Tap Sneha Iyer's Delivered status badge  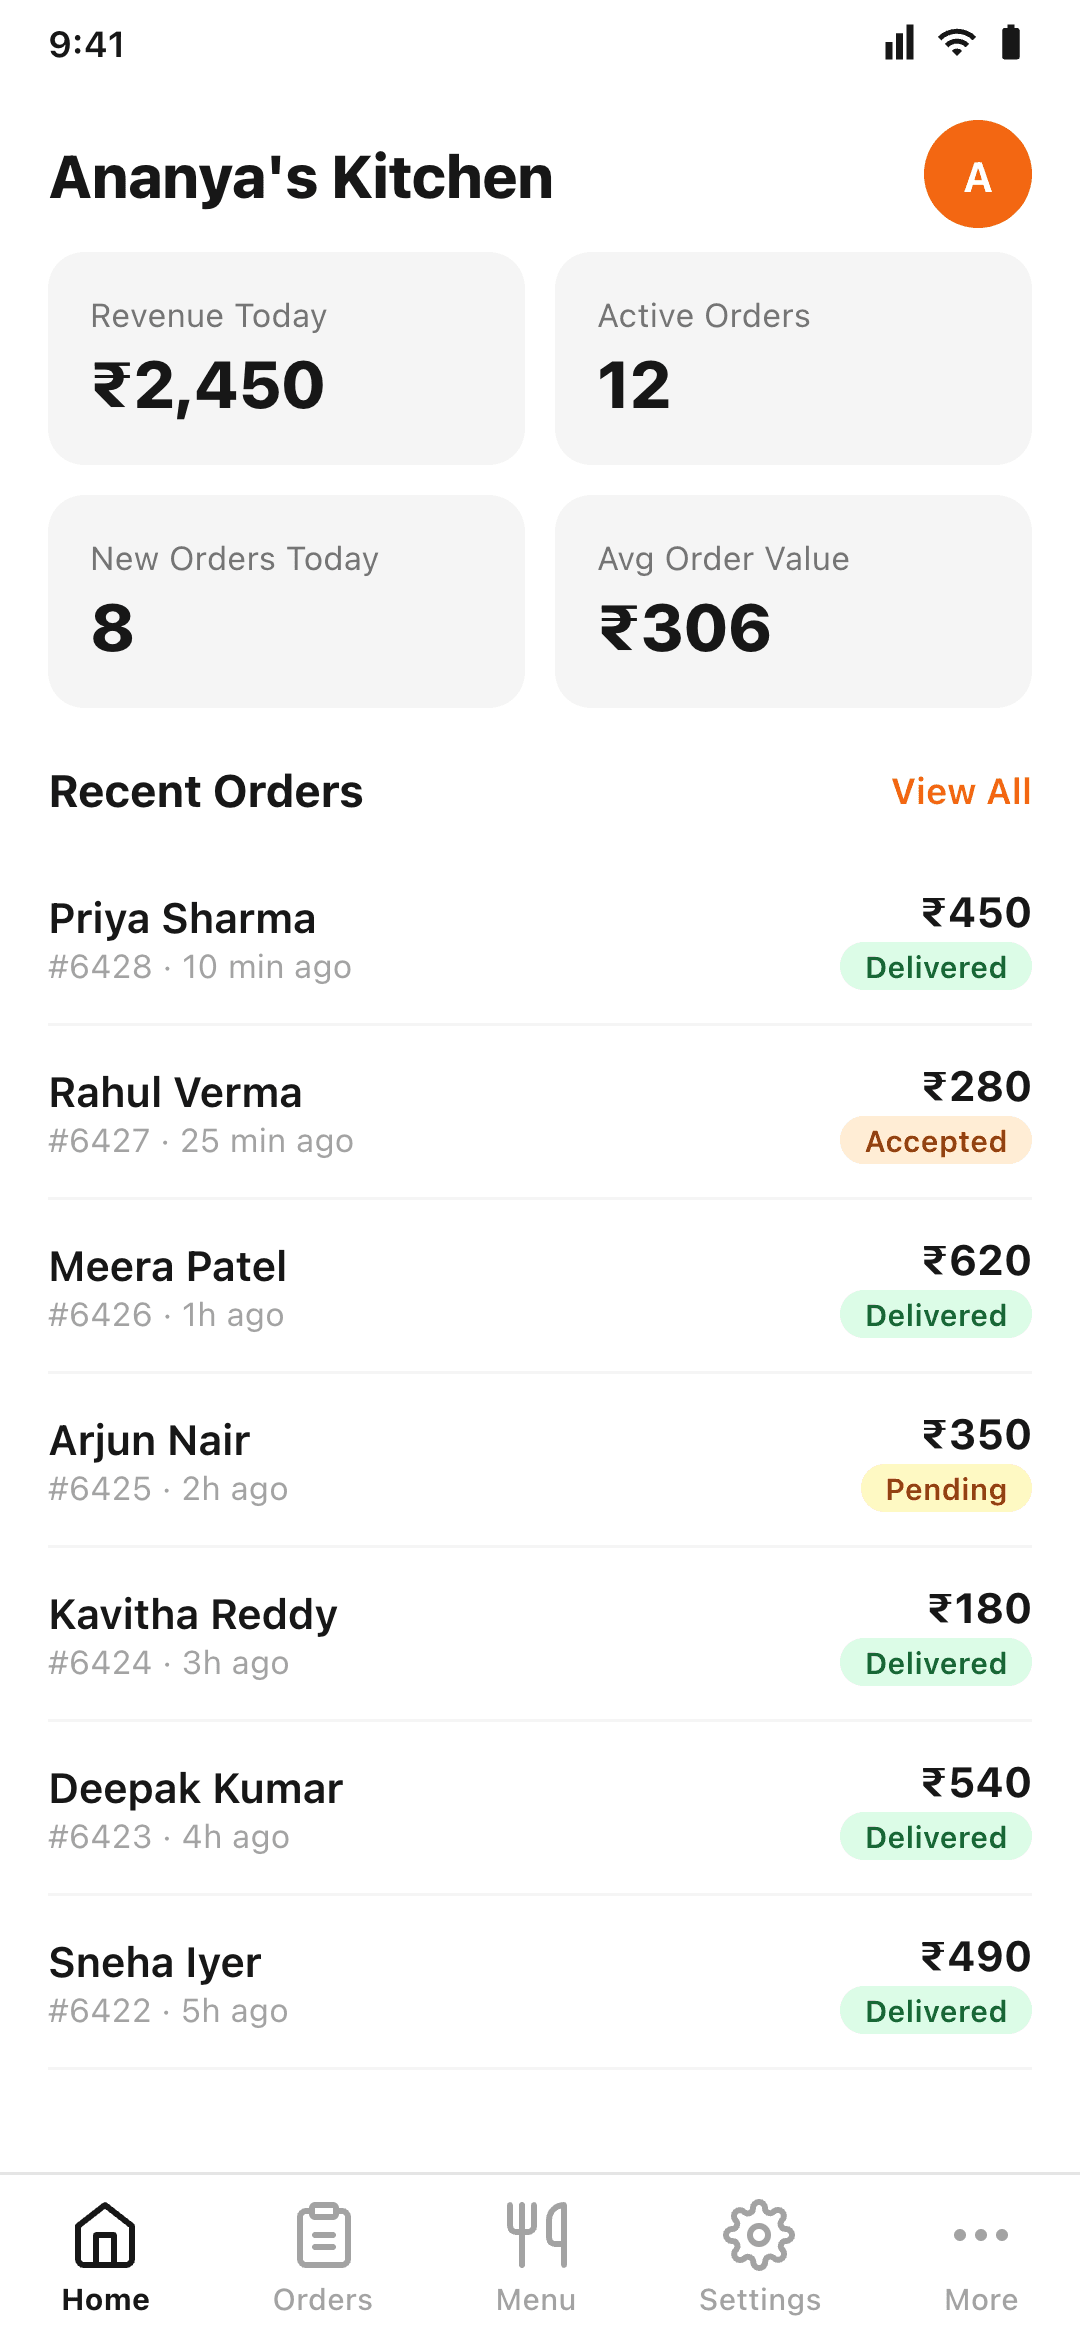pos(935,2011)
